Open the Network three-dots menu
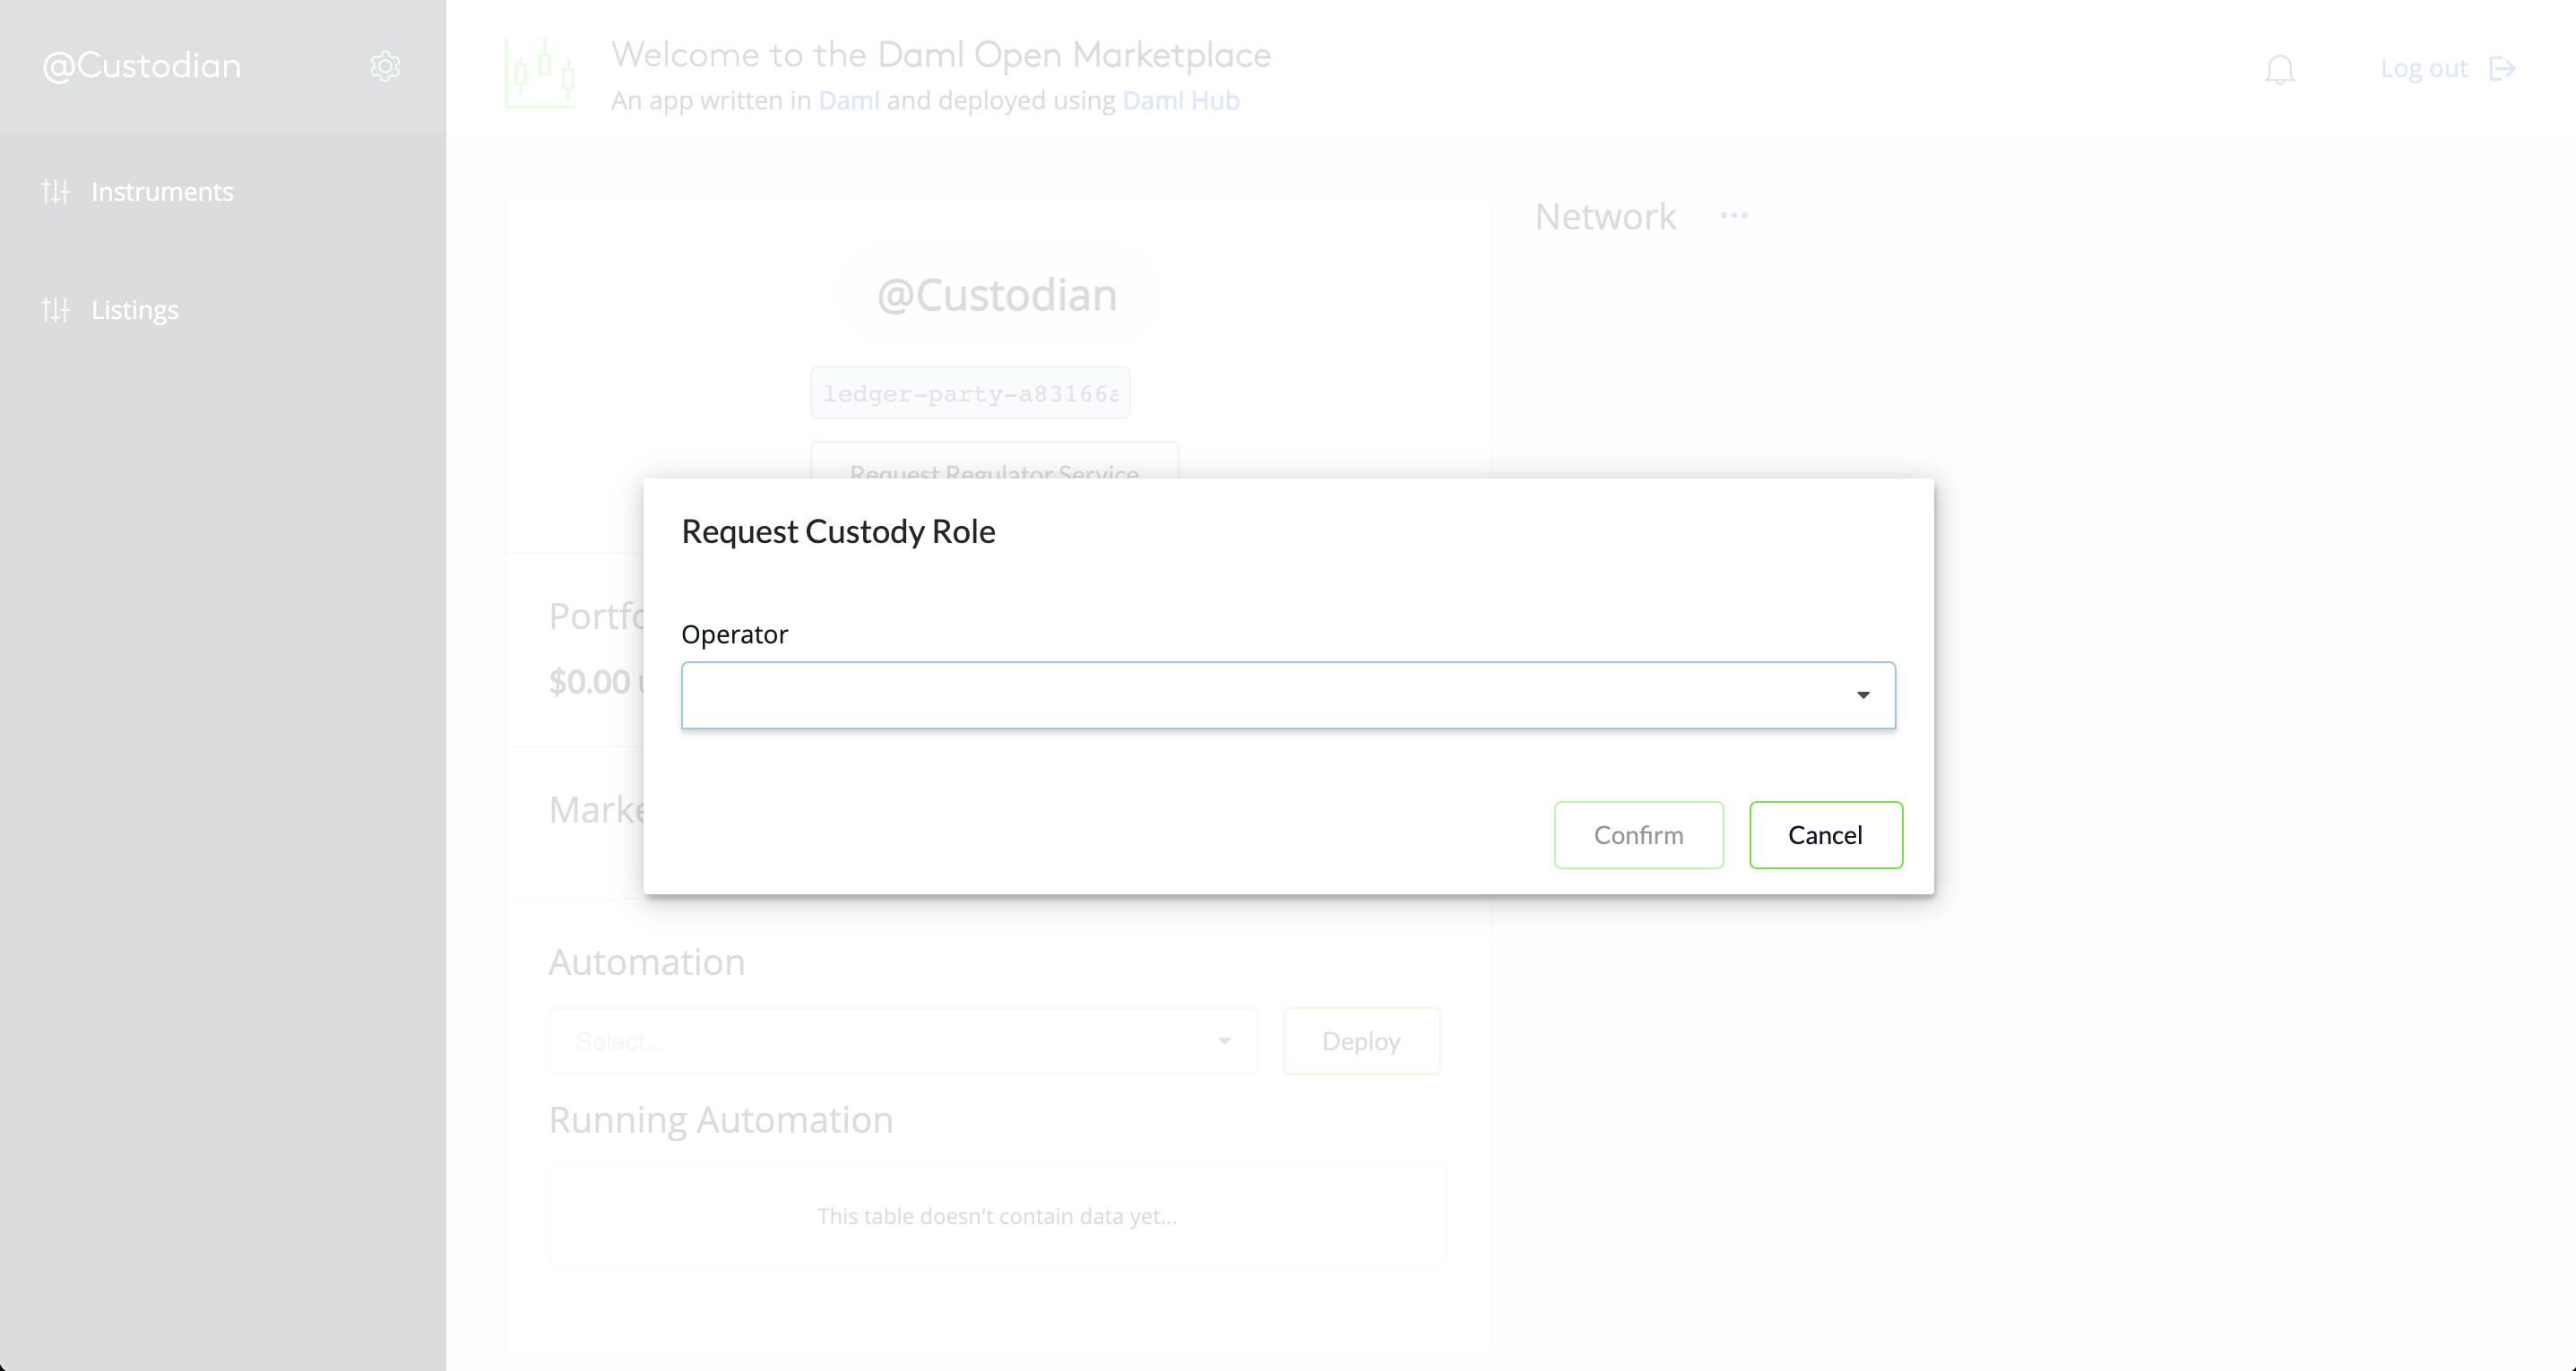The image size is (2576, 1371). coord(1734,215)
